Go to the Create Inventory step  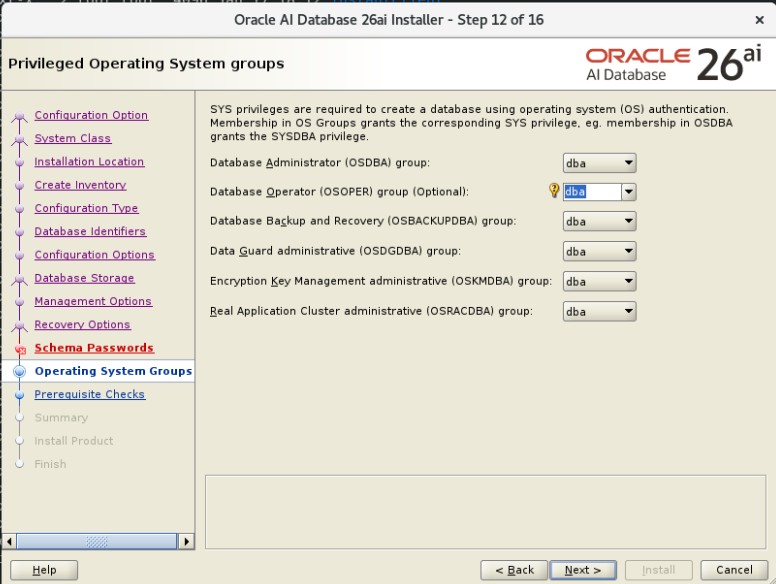[x=80, y=185]
